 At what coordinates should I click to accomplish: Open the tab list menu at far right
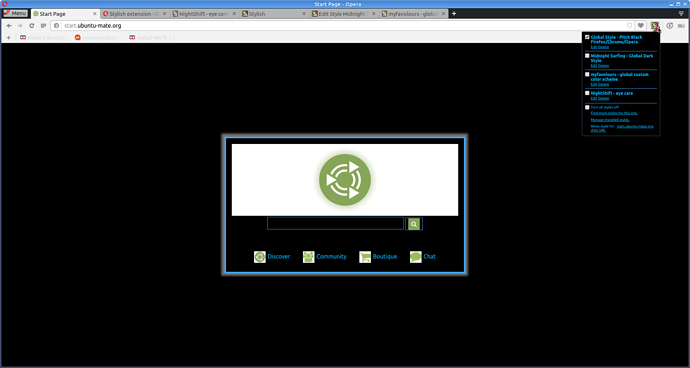(x=681, y=14)
